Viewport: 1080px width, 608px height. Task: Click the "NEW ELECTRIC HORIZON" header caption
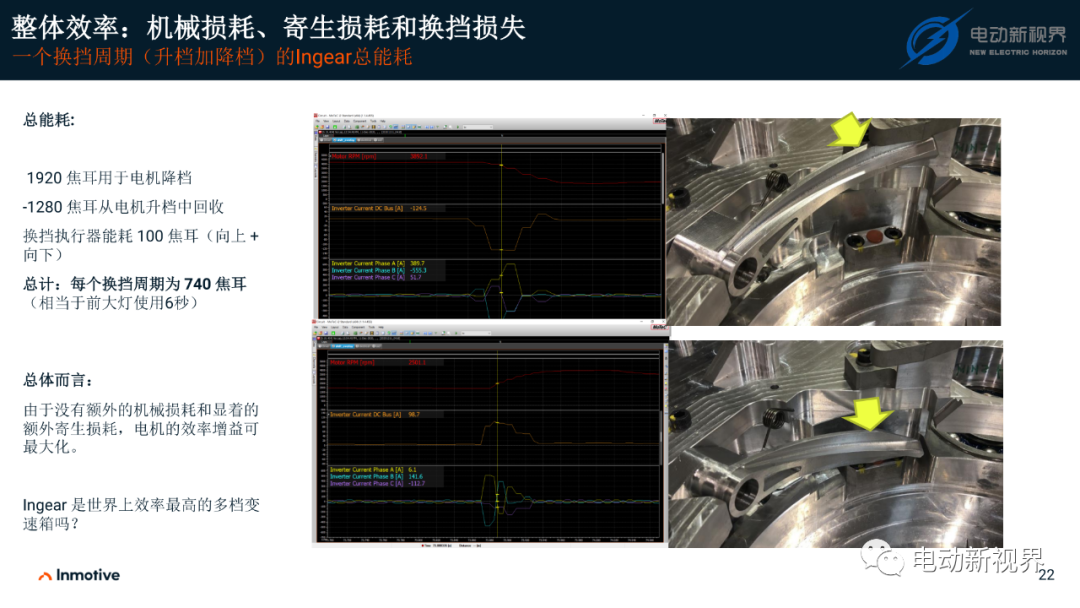click(x=1018, y=52)
